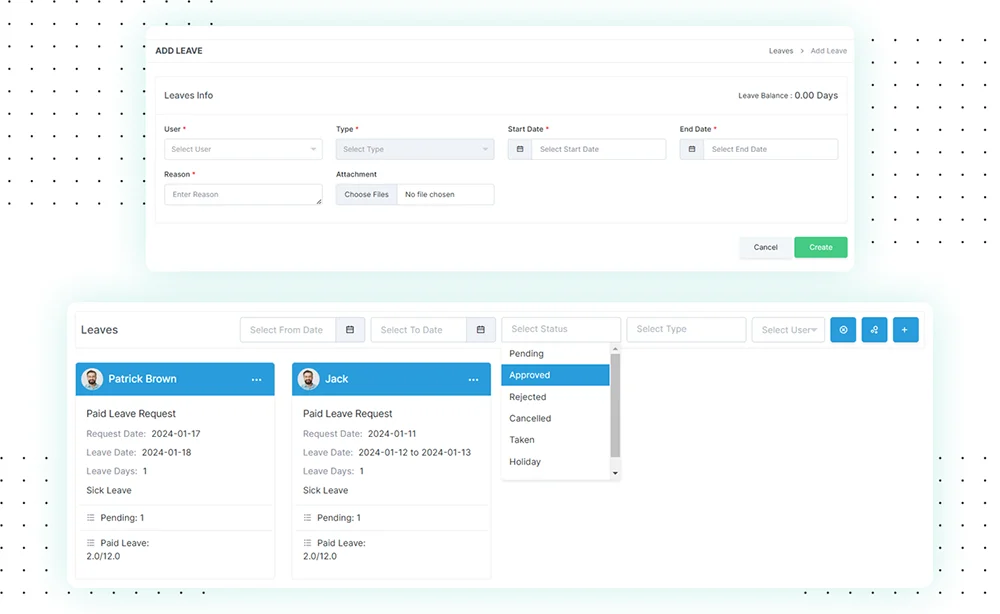Image resolution: width=1000 pixels, height=614 pixels.
Task: Click the Cancel button
Action: [766, 247]
